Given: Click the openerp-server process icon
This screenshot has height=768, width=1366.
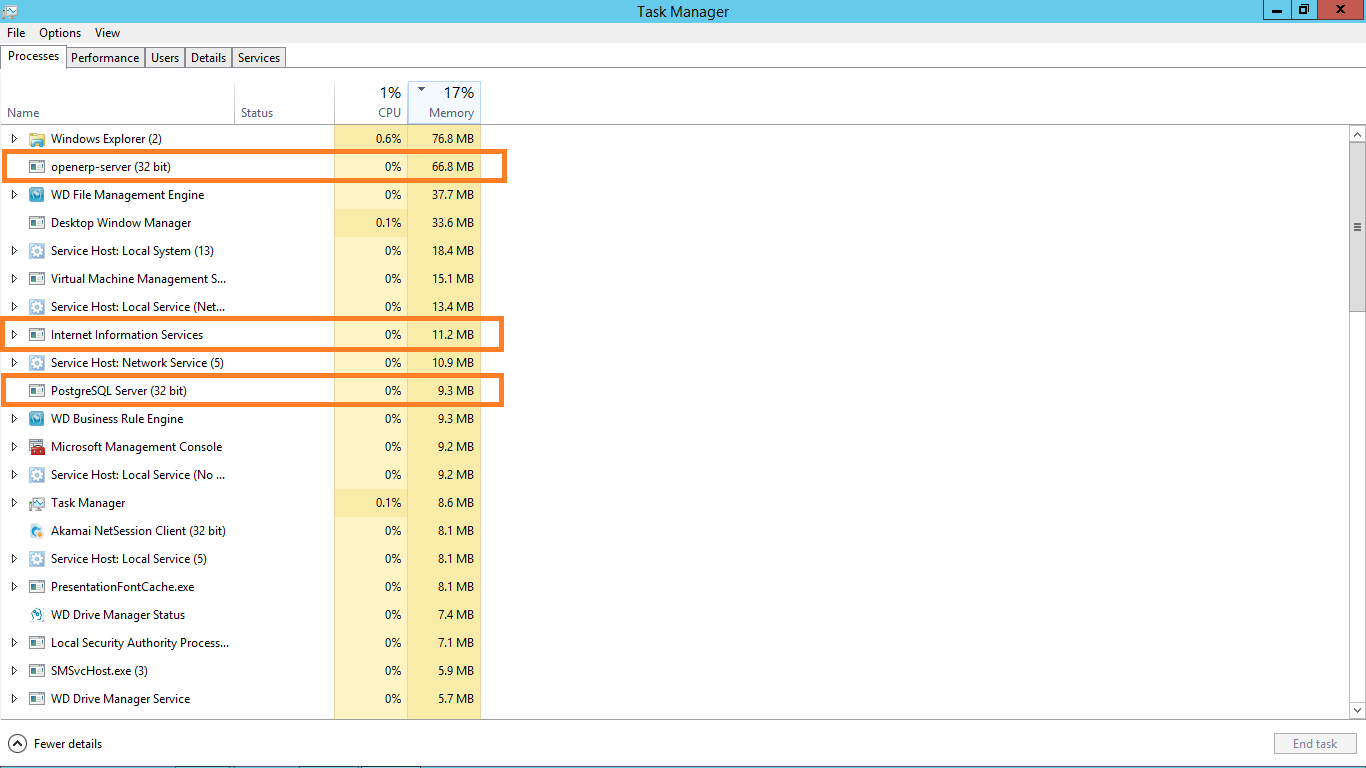Looking at the screenshot, I should [x=37, y=167].
